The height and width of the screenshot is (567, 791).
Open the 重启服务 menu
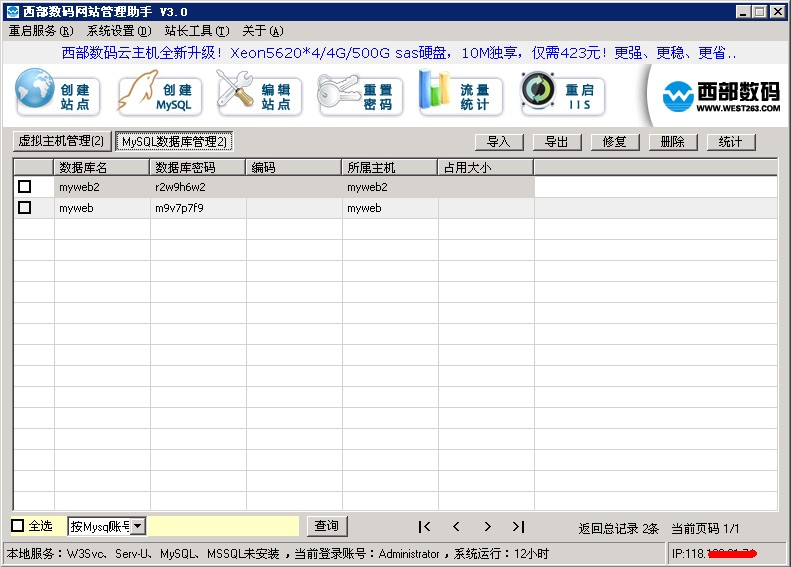[x=41, y=31]
